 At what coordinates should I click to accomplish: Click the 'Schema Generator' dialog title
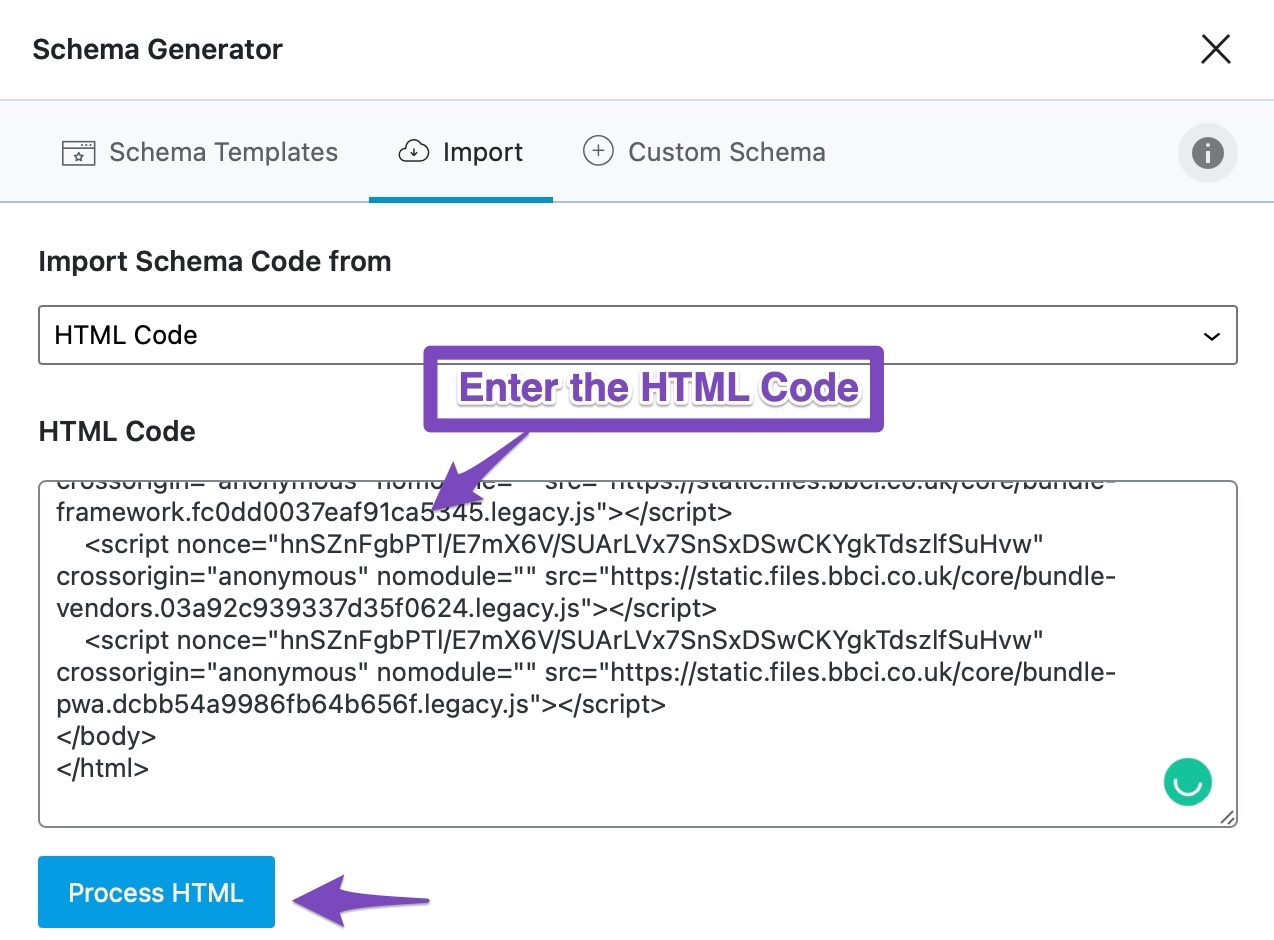click(158, 49)
